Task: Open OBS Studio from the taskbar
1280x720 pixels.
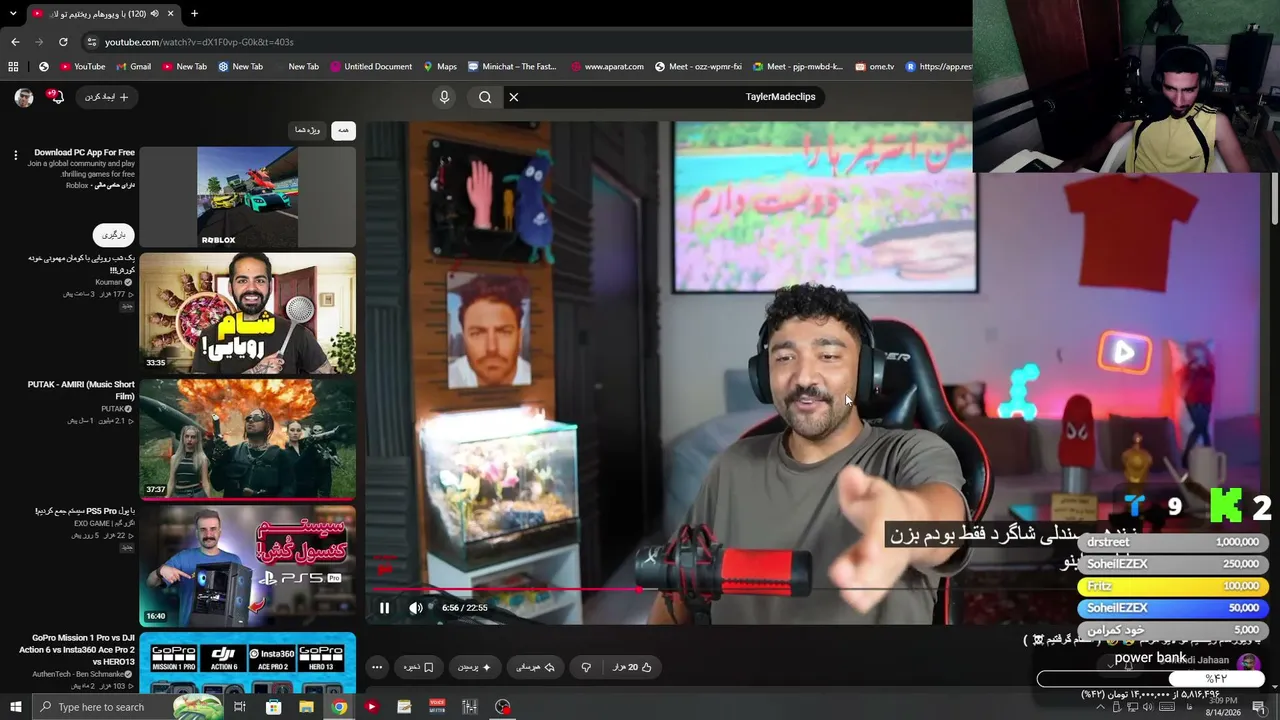Action: point(503,707)
